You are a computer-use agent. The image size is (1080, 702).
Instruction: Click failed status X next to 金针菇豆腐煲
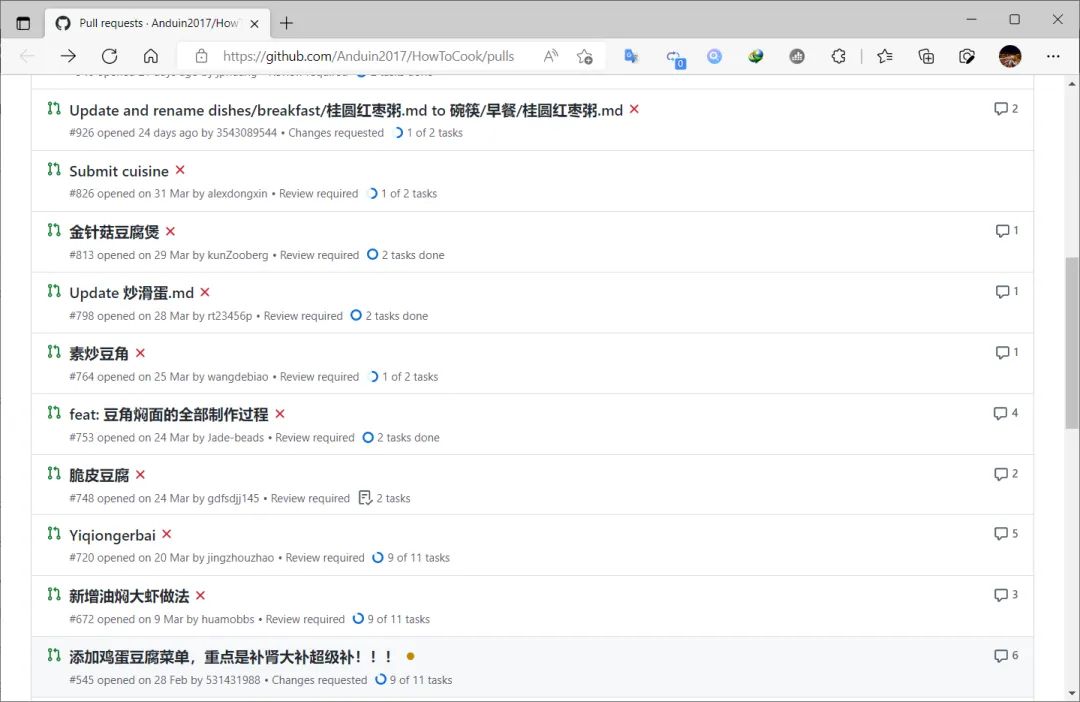coord(171,231)
